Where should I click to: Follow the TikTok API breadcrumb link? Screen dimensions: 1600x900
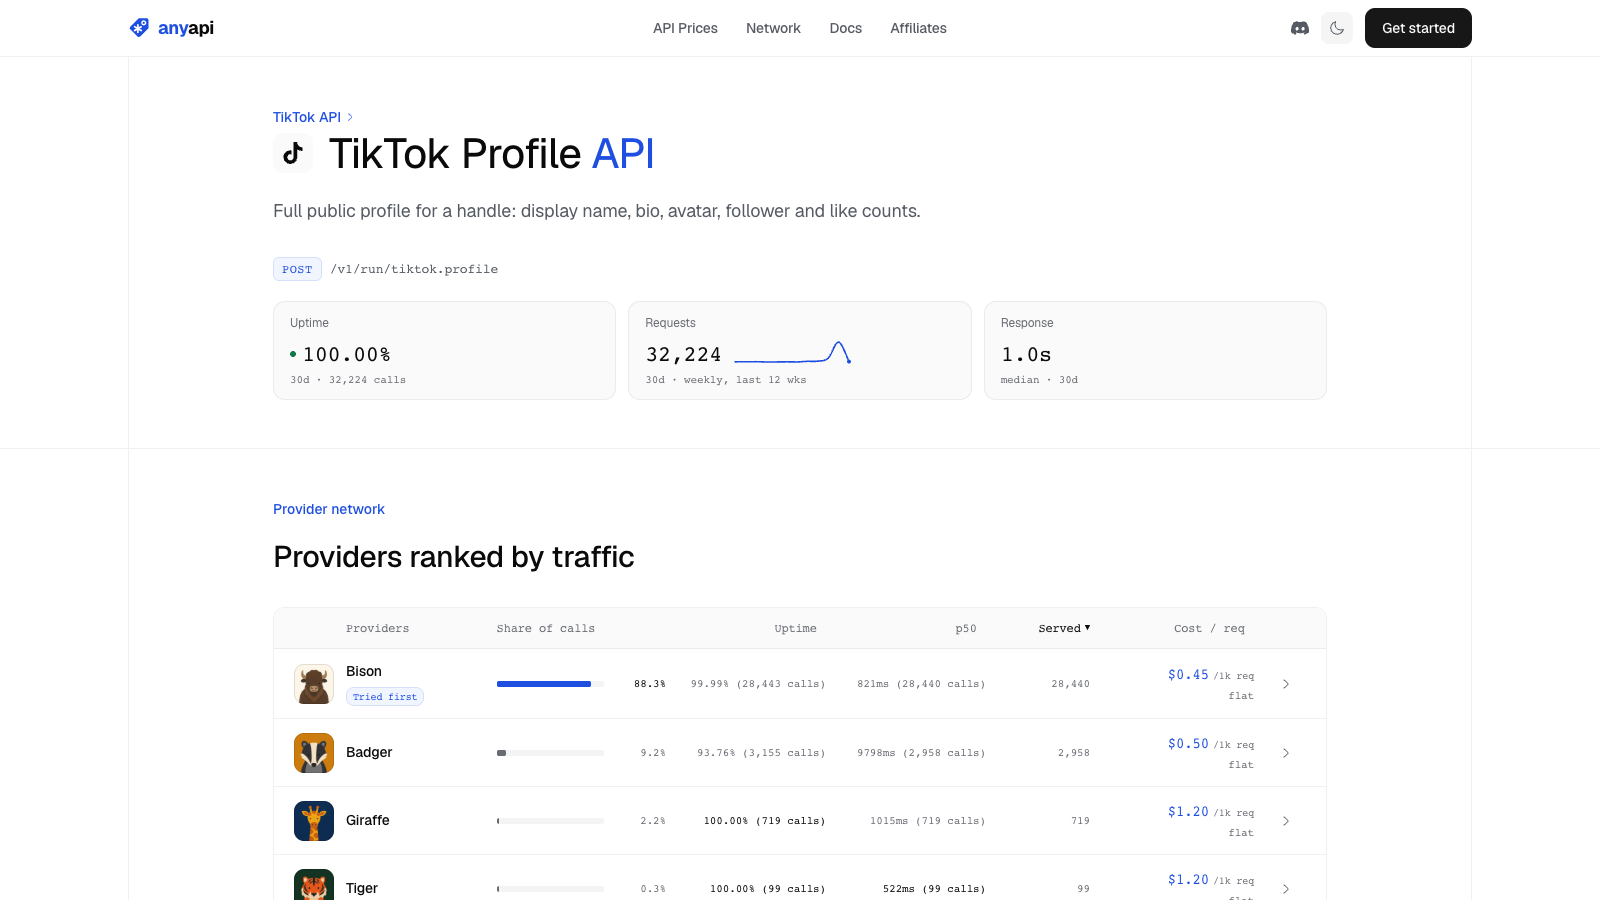pos(307,117)
